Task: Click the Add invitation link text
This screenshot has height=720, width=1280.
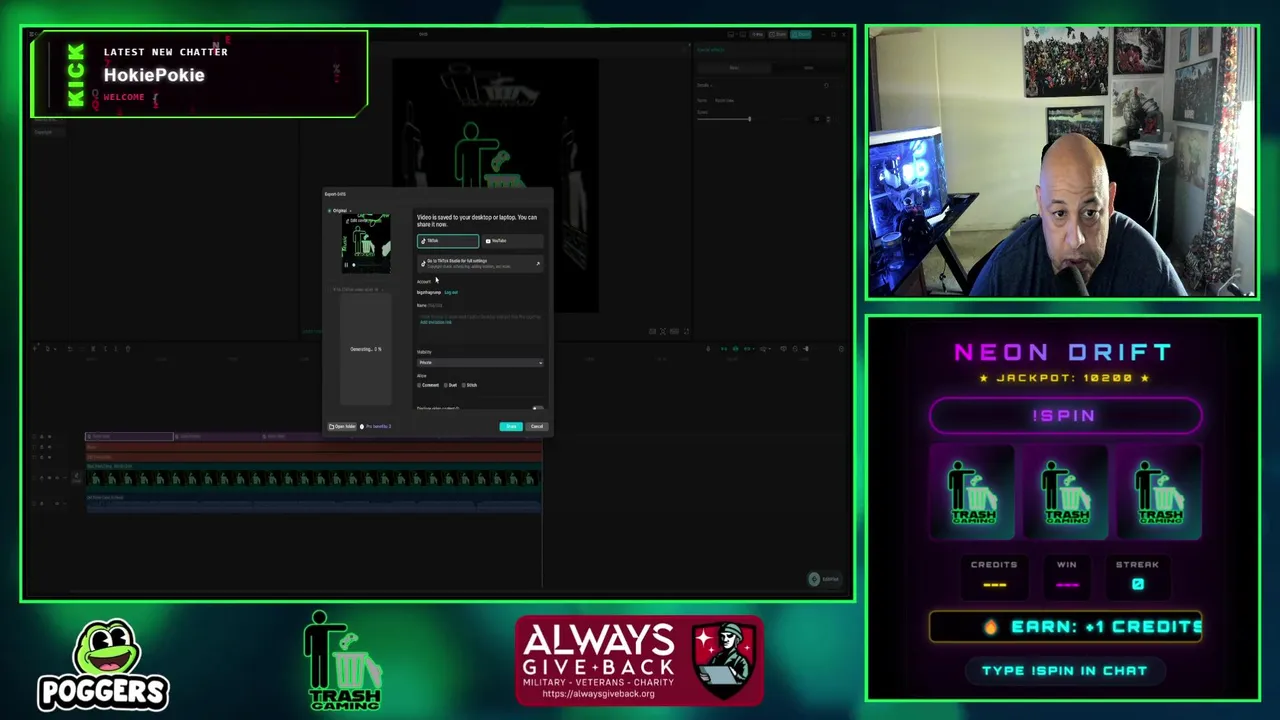Action: click(x=436, y=322)
